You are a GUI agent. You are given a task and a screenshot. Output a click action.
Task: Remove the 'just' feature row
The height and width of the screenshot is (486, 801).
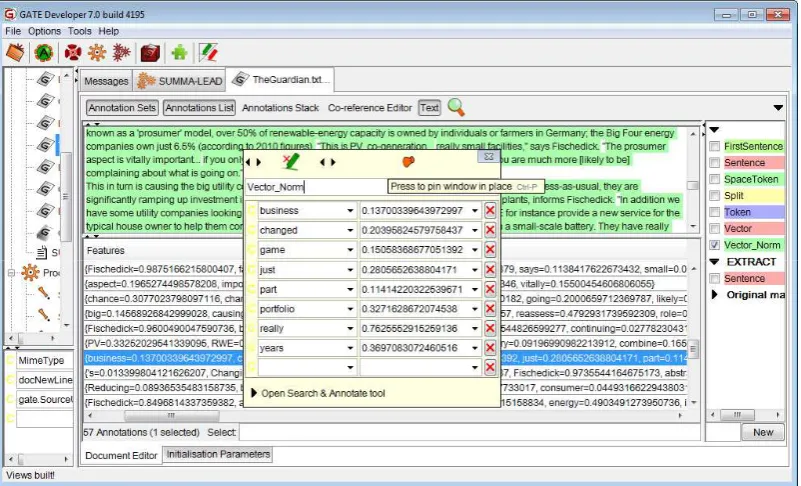[x=490, y=269]
